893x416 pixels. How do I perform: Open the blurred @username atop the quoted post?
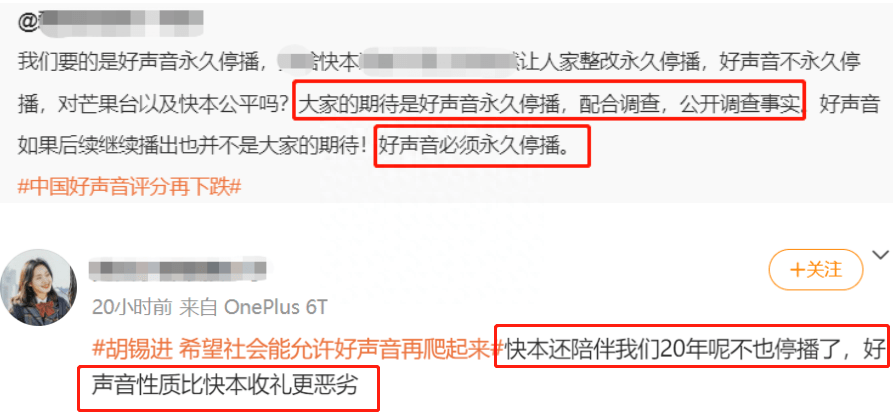(x=110, y=22)
